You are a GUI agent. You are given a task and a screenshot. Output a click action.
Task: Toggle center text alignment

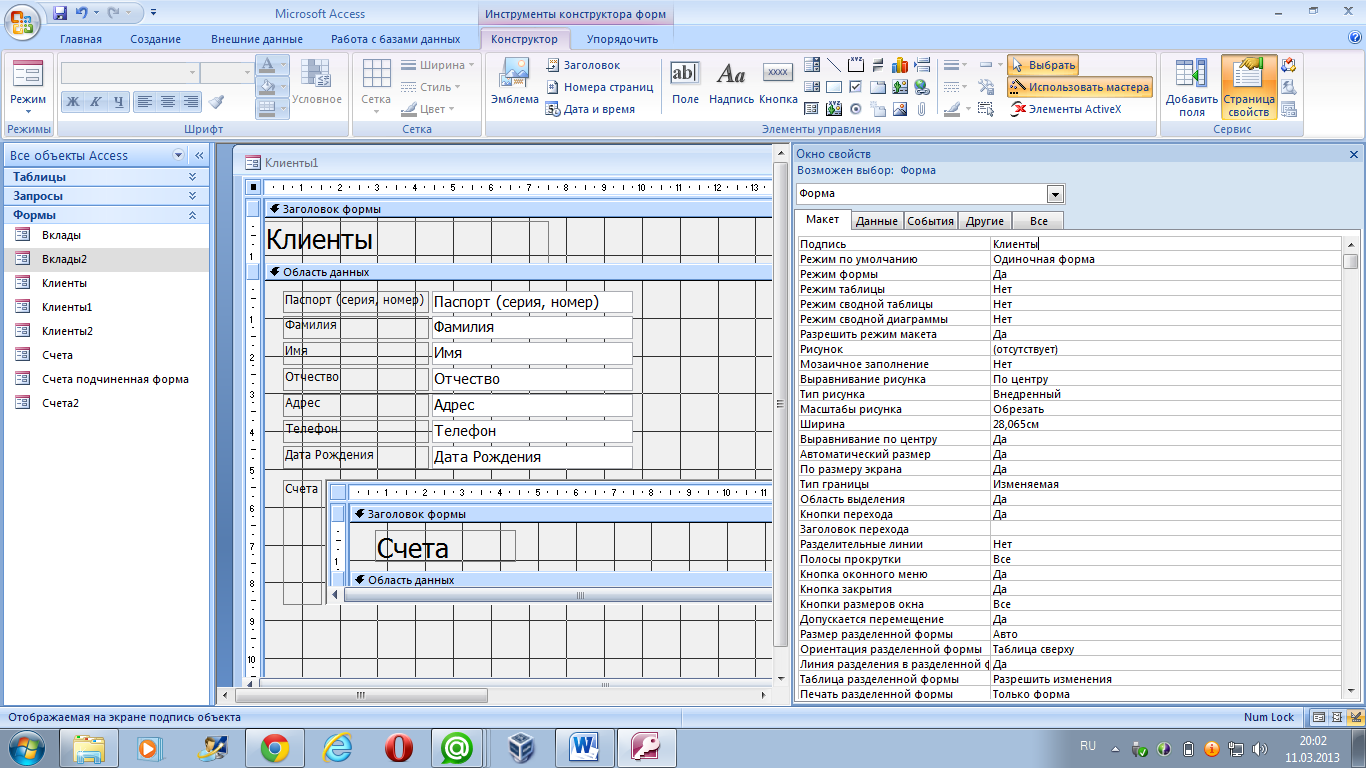168,102
